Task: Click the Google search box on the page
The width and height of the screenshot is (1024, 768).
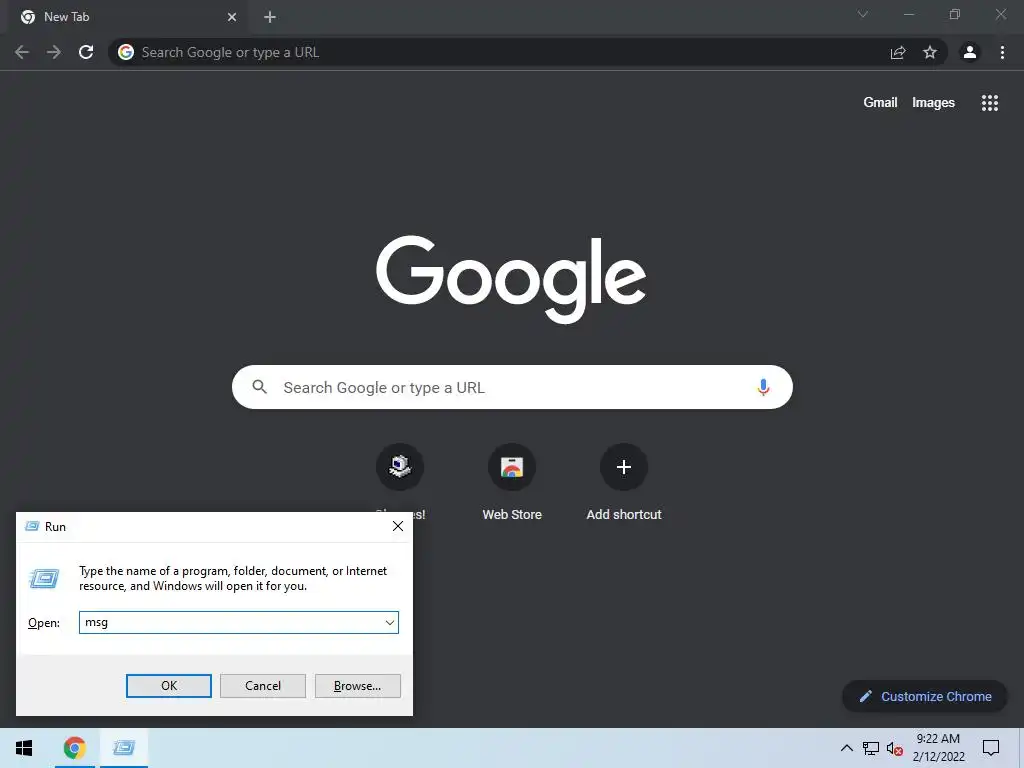Action: [512, 387]
